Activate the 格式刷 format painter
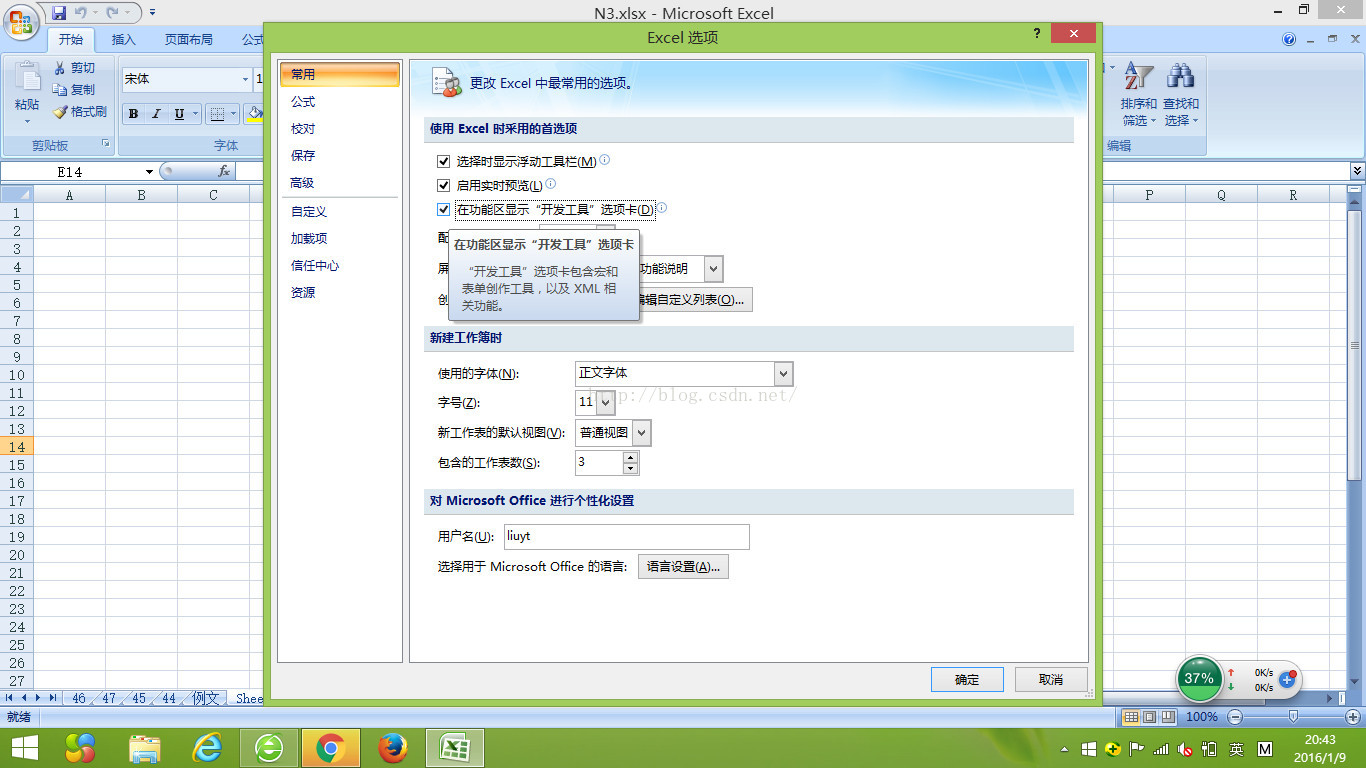Image resolution: width=1366 pixels, height=768 pixels. click(80, 112)
